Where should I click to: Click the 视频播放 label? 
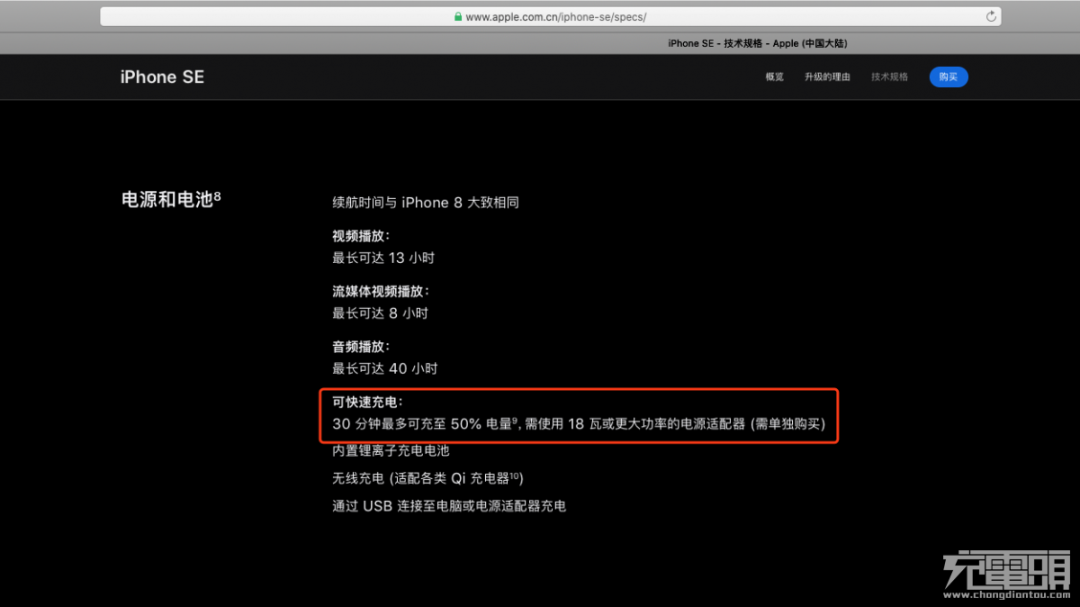point(361,236)
